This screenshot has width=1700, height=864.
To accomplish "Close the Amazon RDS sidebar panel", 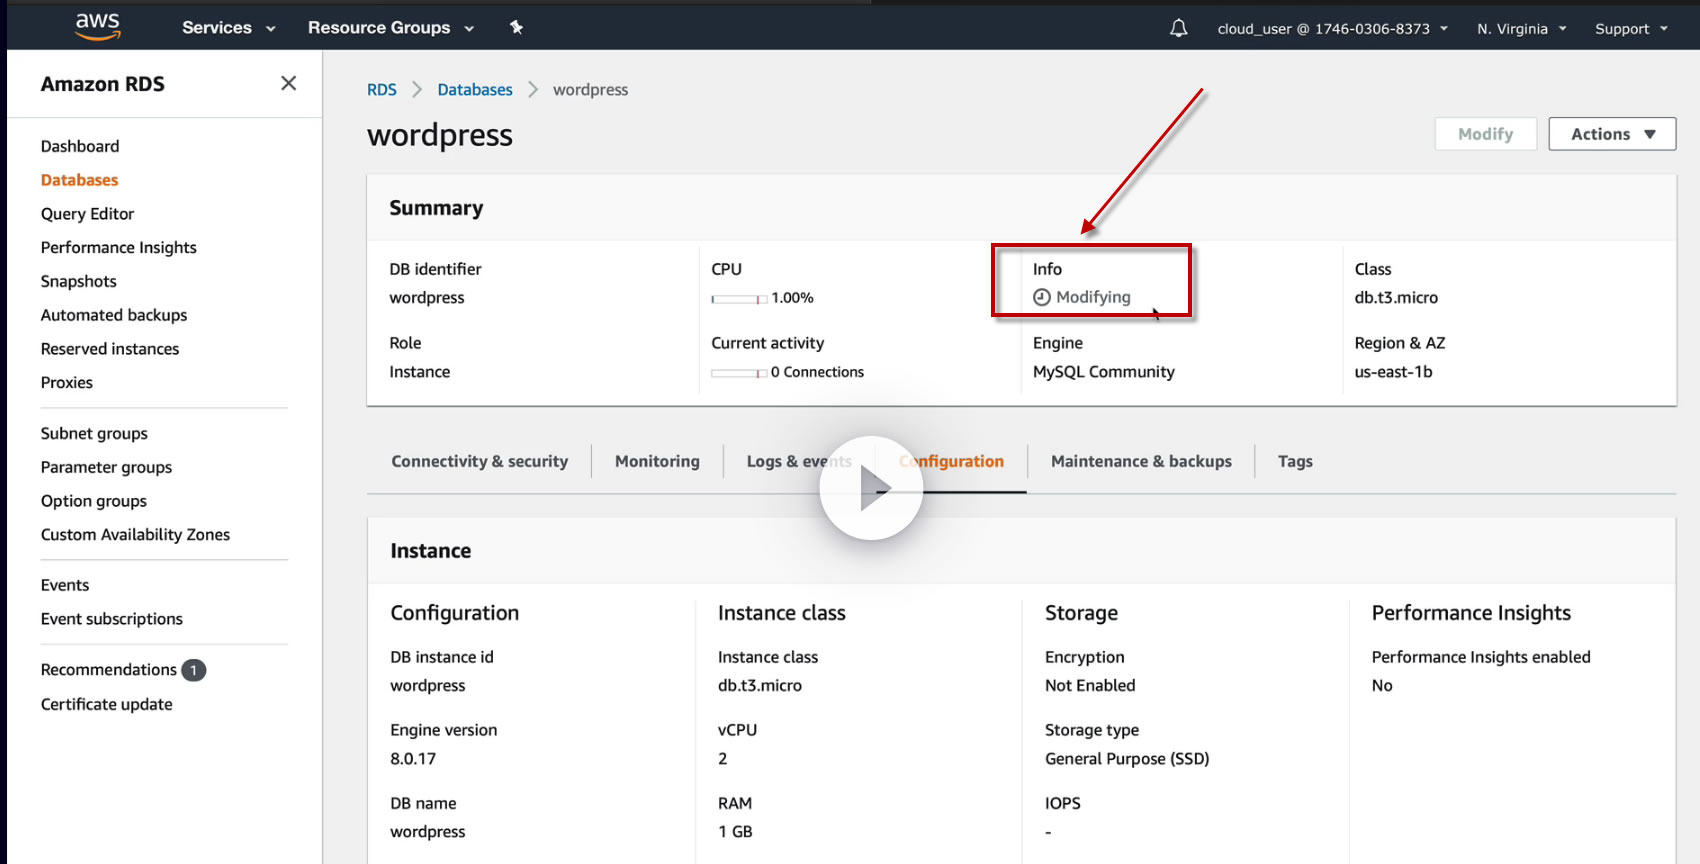I will click(288, 83).
